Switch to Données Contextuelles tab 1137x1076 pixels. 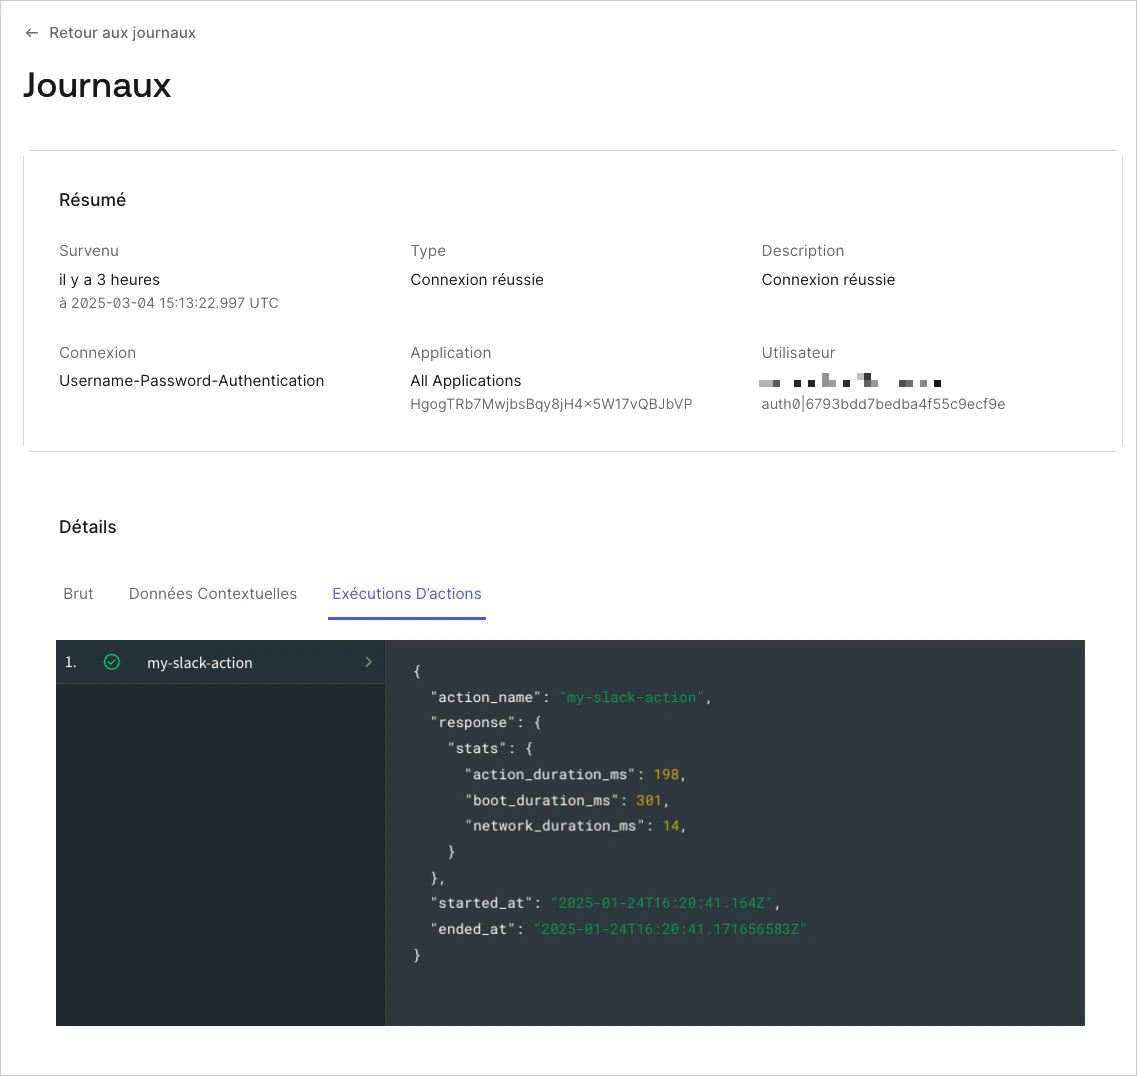click(212, 594)
